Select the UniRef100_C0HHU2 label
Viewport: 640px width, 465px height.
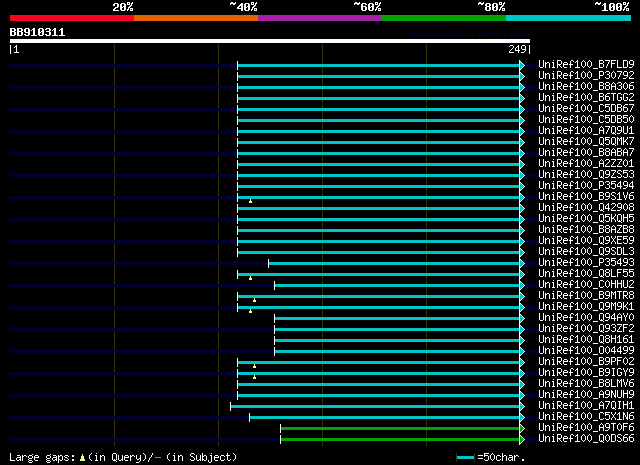pos(586,285)
